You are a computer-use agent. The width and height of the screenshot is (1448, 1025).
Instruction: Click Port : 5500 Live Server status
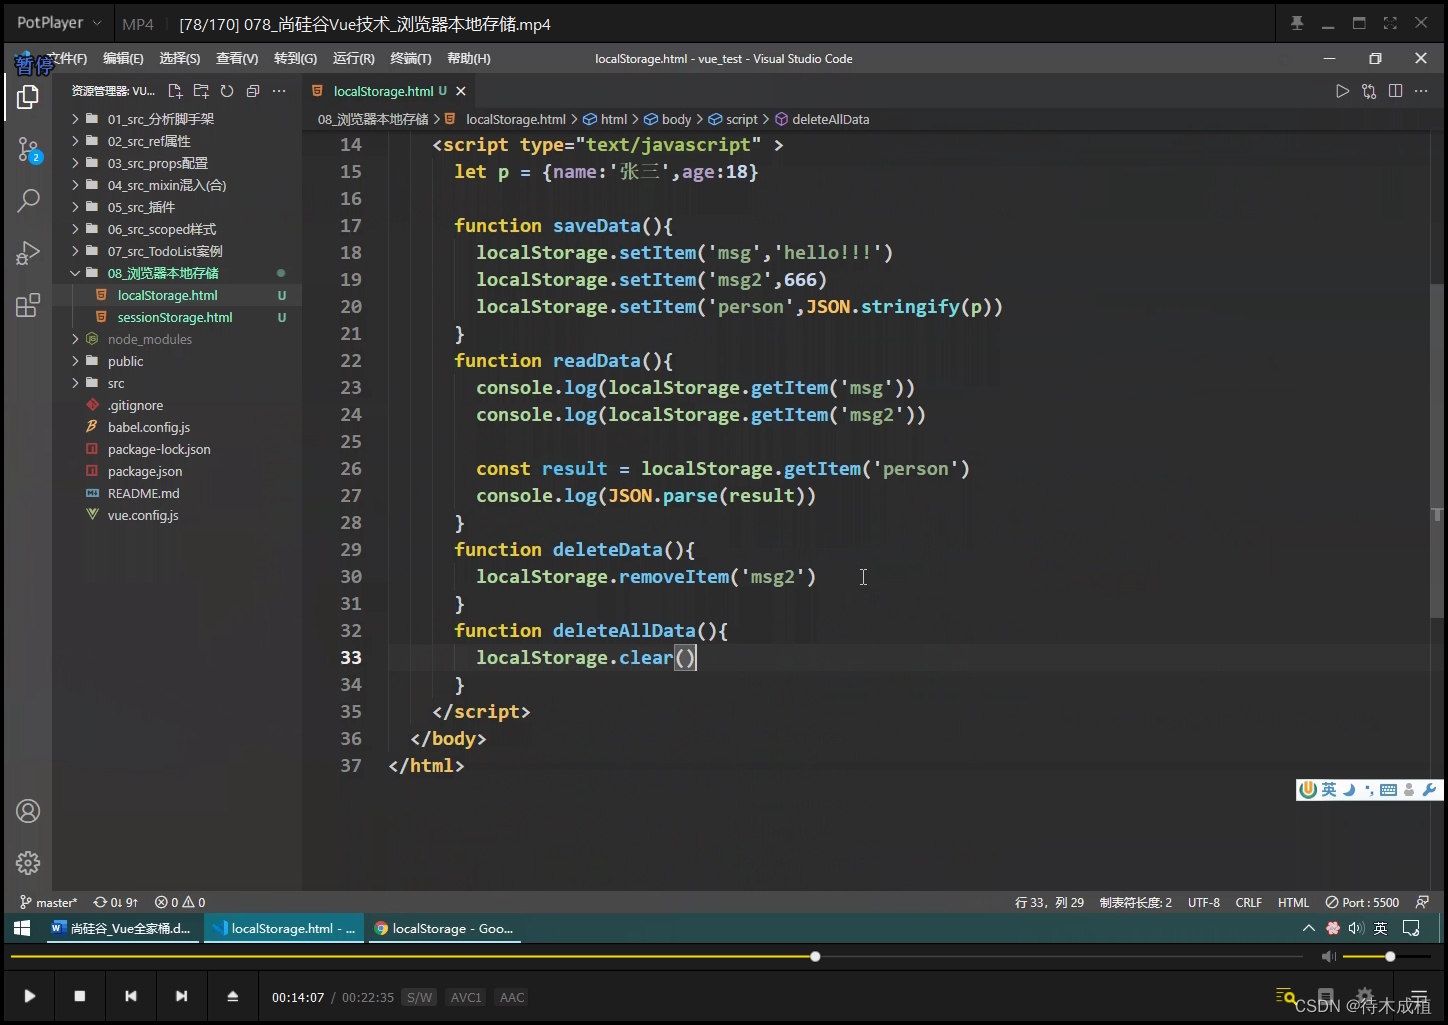(x=1362, y=902)
